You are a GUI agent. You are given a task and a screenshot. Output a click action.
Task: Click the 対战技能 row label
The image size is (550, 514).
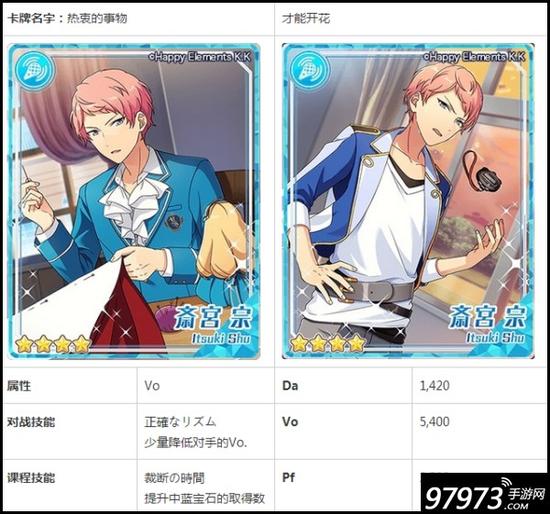(31, 422)
